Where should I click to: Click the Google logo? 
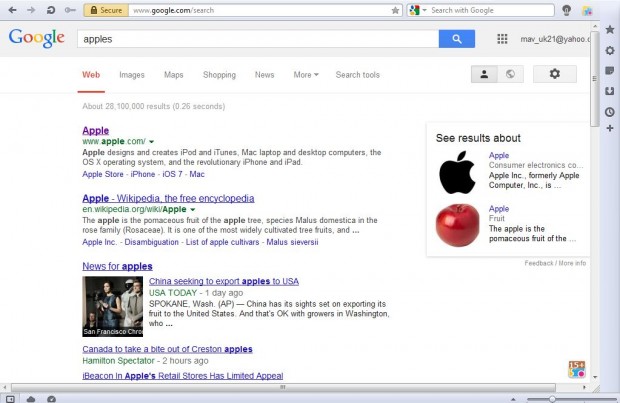tap(36, 38)
